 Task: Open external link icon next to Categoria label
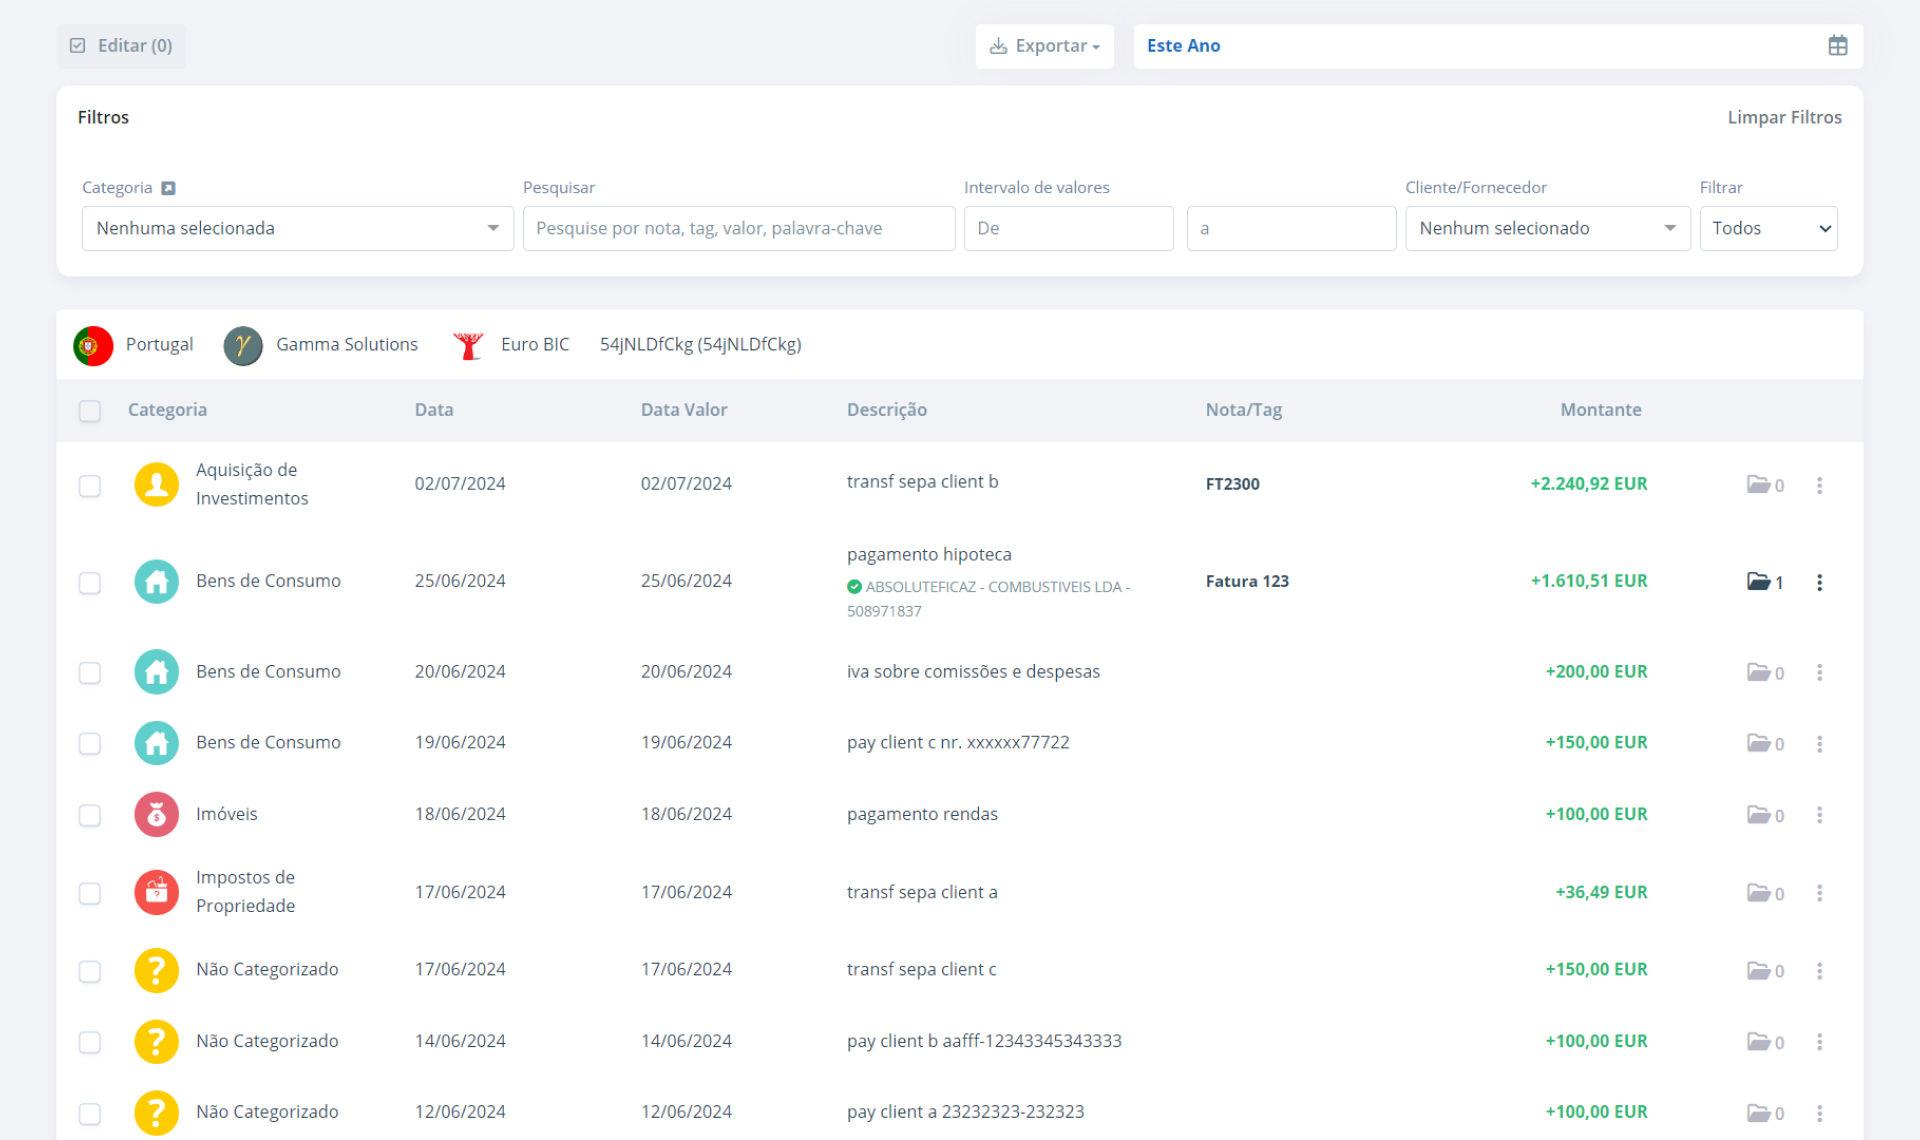click(x=168, y=188)
